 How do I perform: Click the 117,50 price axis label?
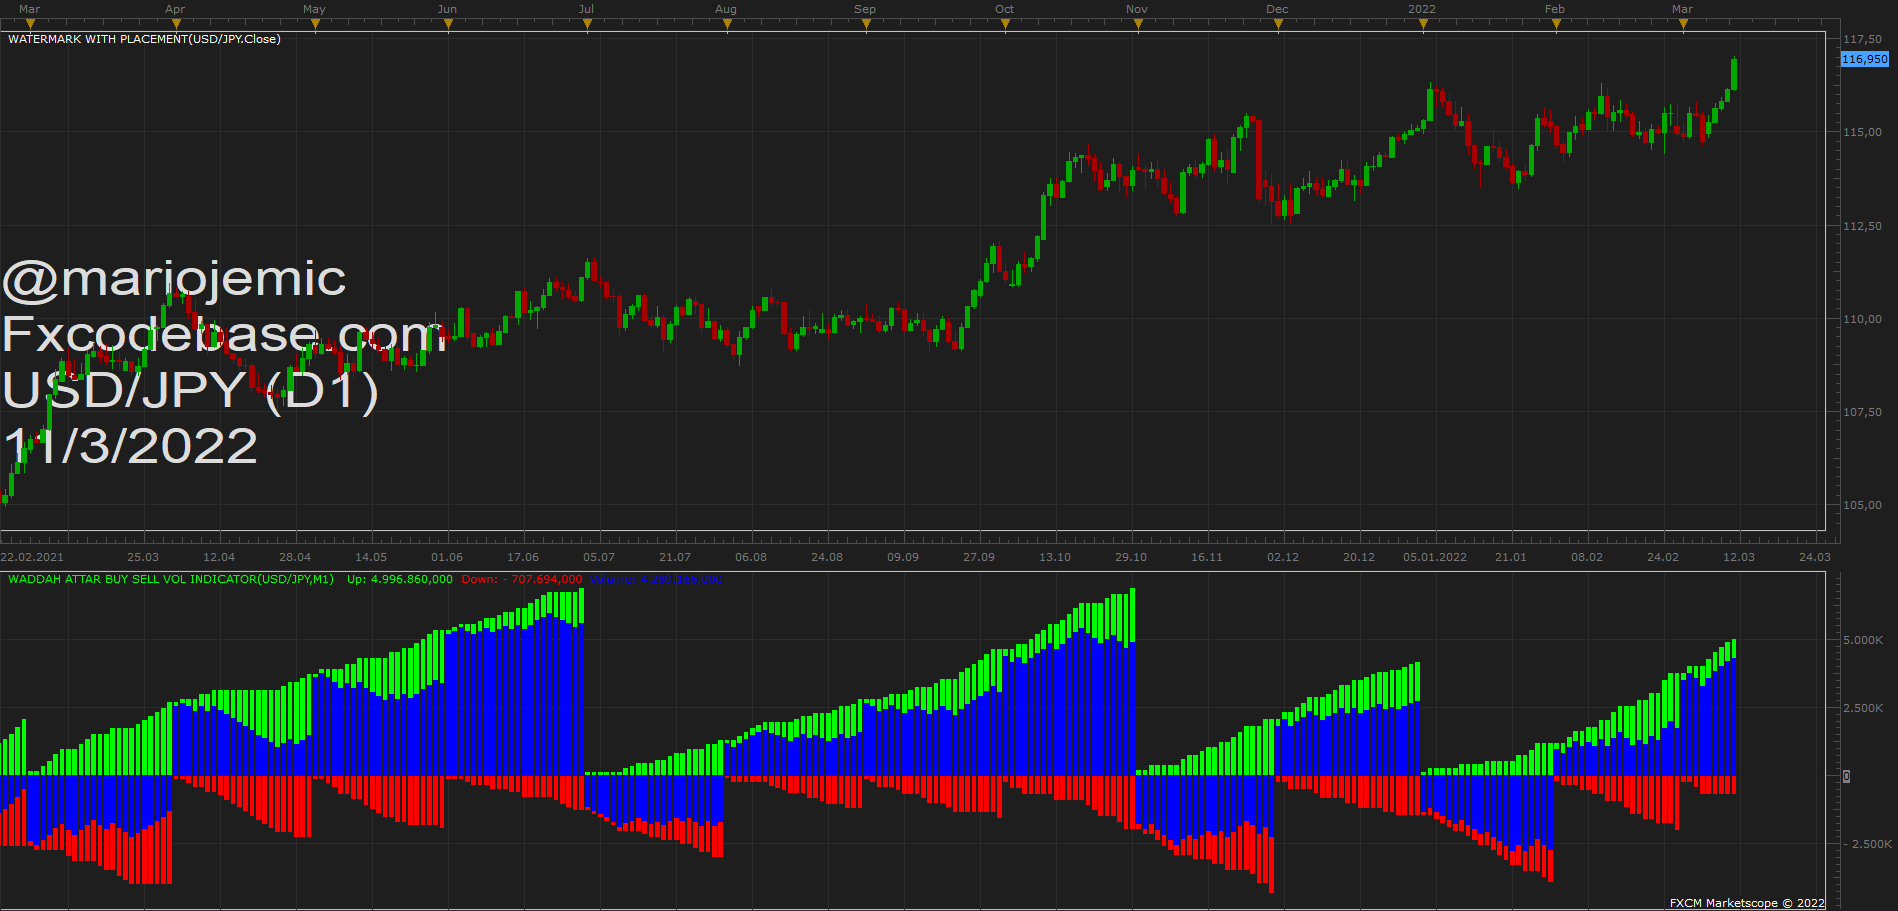point(1863,39)
